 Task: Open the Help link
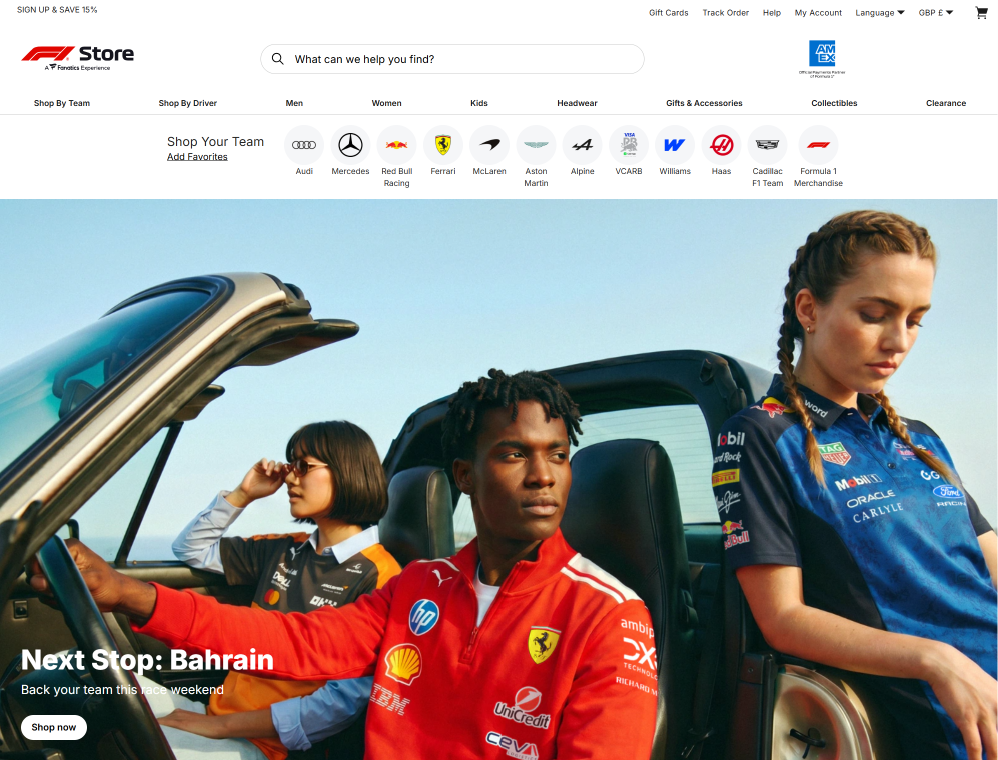(771, 13)
